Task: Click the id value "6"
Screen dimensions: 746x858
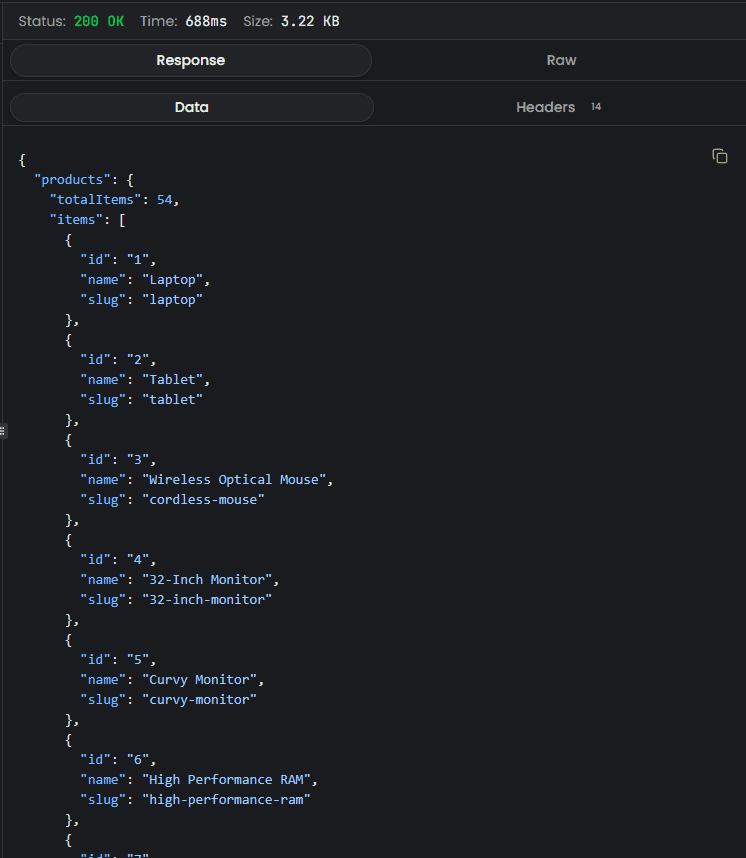Action: [138, 760]
